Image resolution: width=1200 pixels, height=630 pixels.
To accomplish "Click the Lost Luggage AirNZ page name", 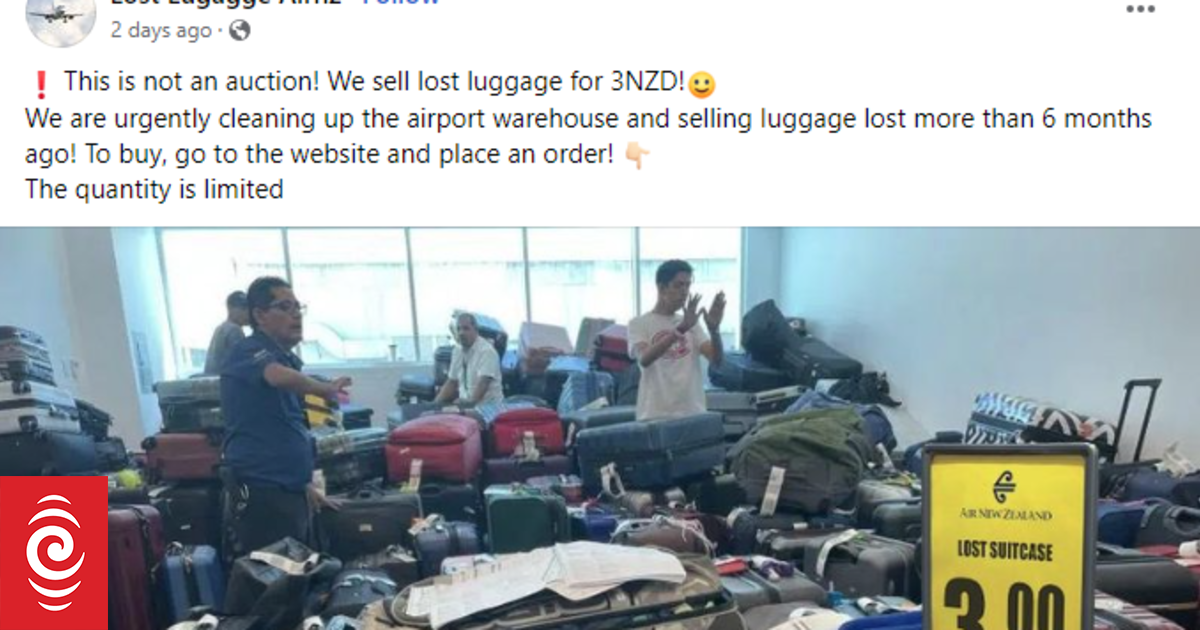I will point(227,3).
